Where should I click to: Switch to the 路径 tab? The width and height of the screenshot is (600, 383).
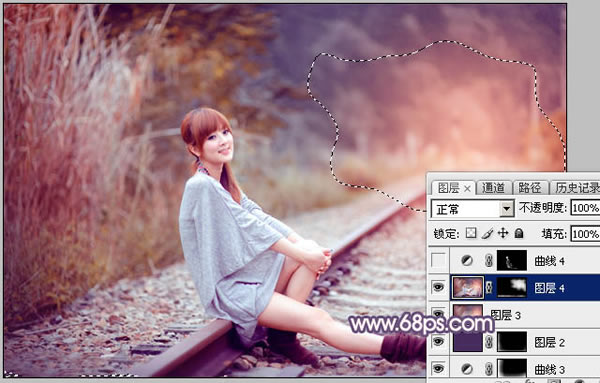[530, 188]
